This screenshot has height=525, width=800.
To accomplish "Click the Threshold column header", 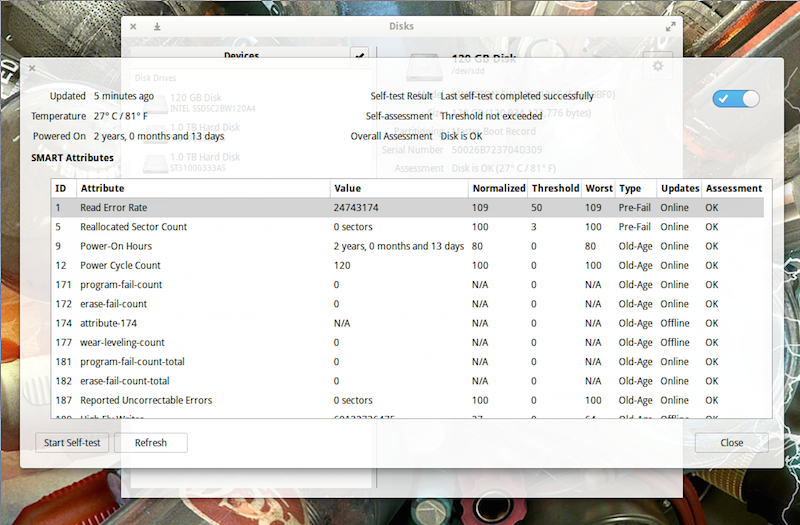I will 555,188.
